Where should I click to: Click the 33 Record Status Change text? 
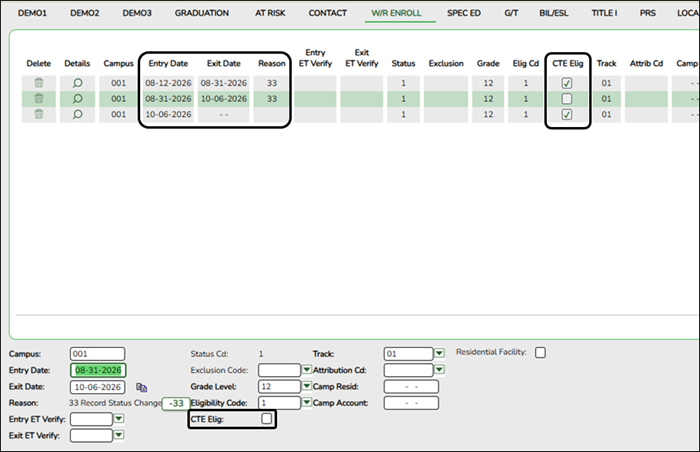click(115, 403)
